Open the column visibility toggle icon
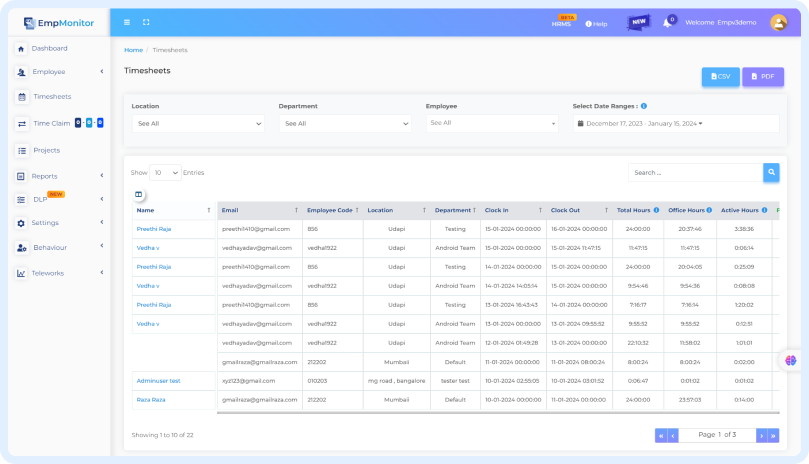 pyautogui.click(x=139, y=194)
